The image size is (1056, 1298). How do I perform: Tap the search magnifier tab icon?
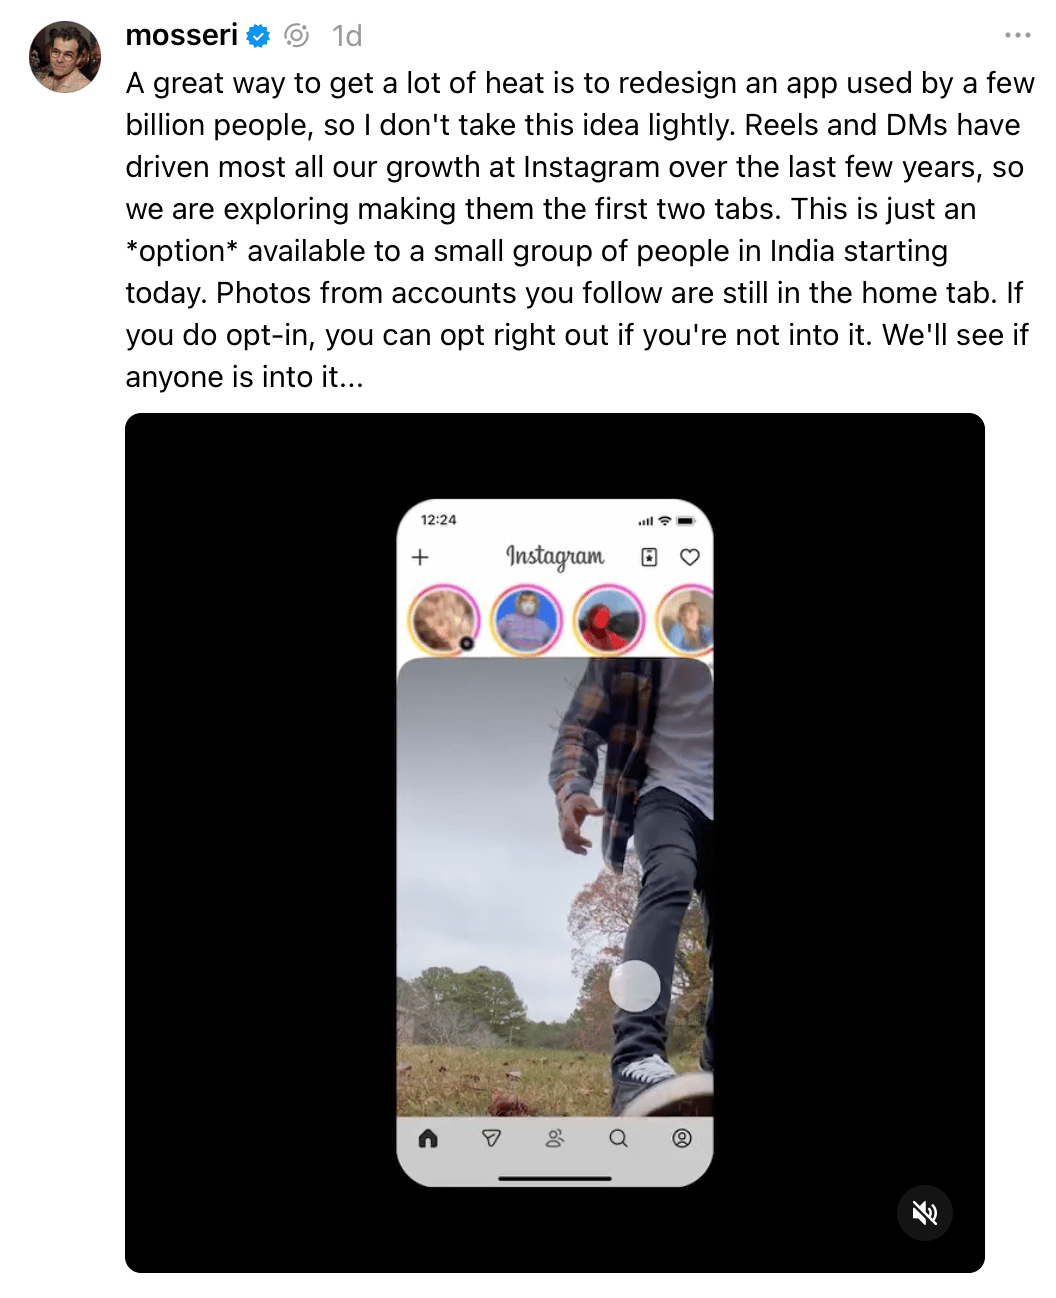click(x=618, y=1138)
